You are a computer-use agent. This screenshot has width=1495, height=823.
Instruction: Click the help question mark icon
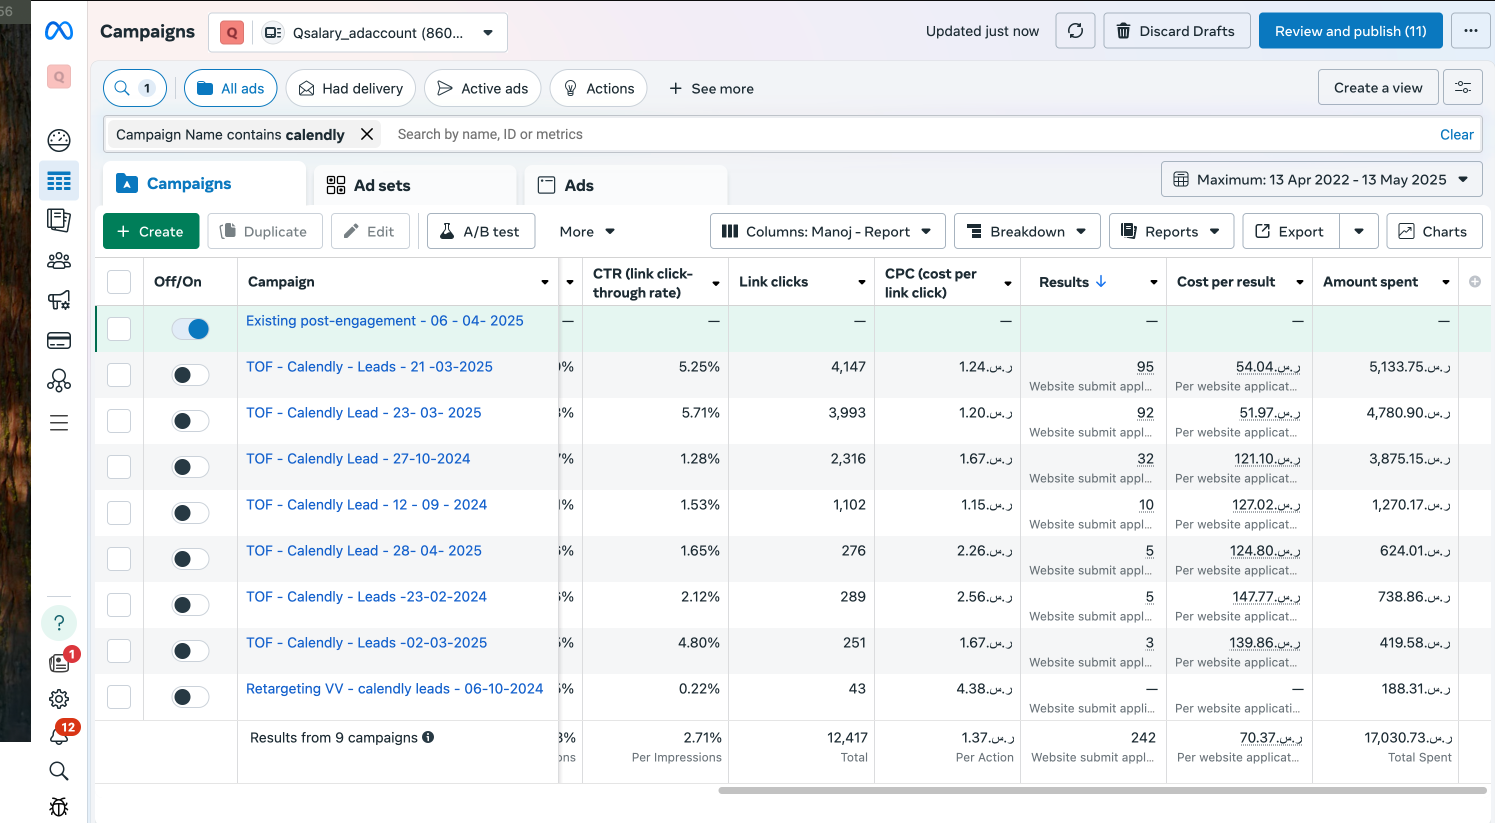(x=59, y=623)
